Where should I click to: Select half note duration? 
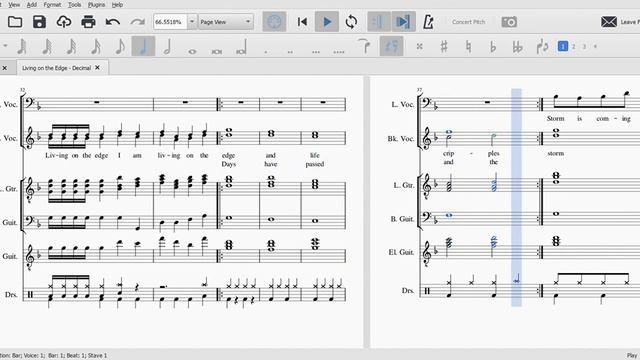tap(167, 47)
